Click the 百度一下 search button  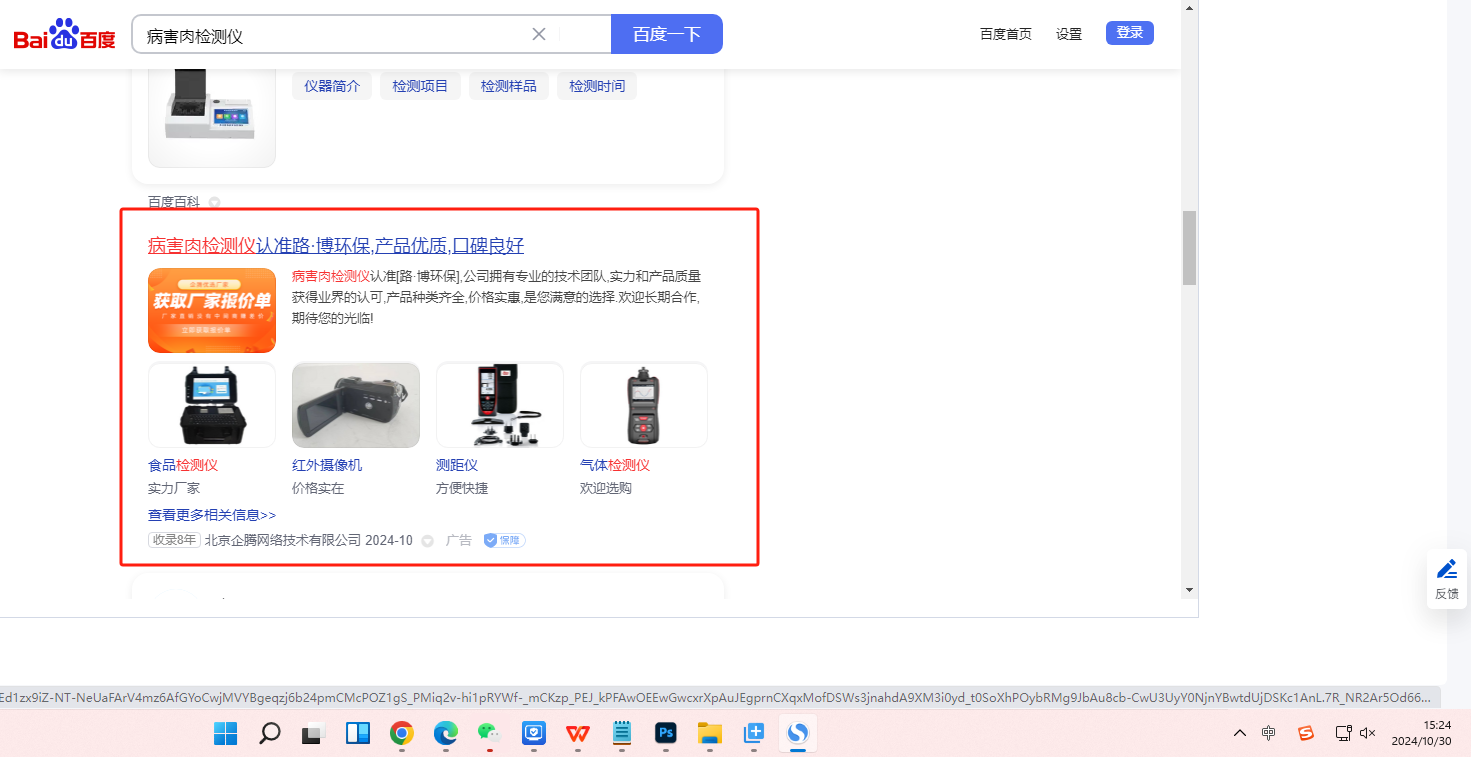pyautogui.click(x=667, y=34)
